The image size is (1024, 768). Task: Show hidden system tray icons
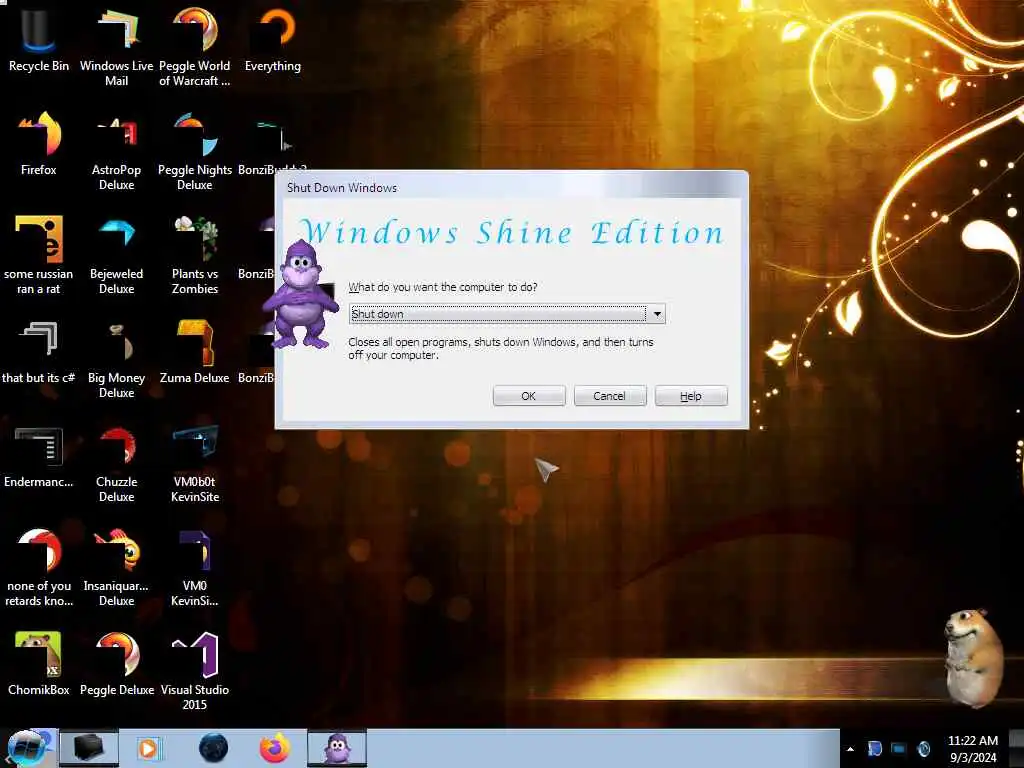850,749
